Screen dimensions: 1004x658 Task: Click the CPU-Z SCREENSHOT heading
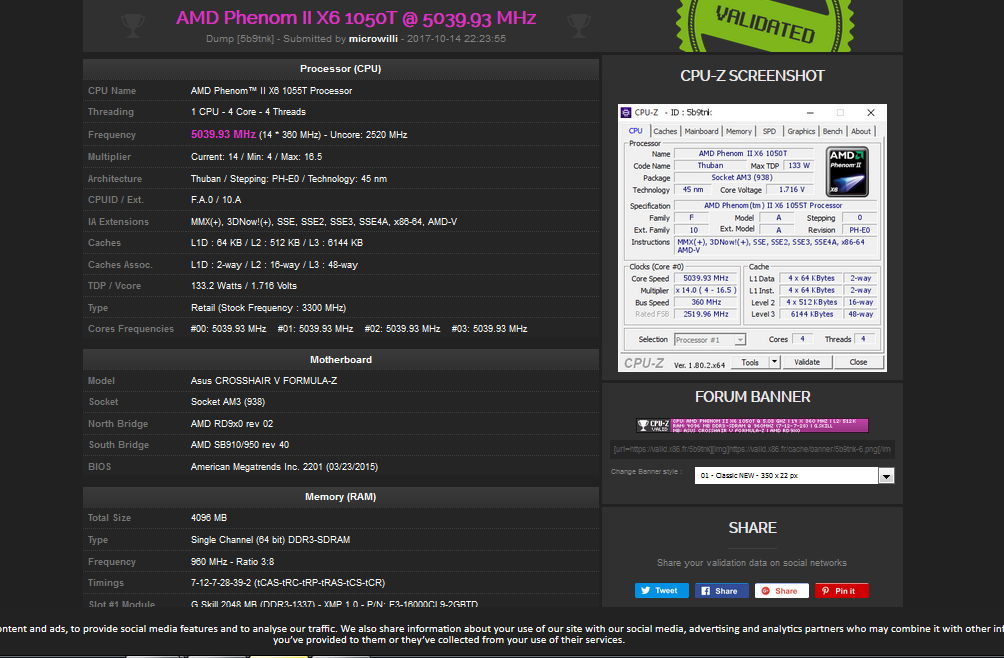pyautogui.click(x=752, y=76)
